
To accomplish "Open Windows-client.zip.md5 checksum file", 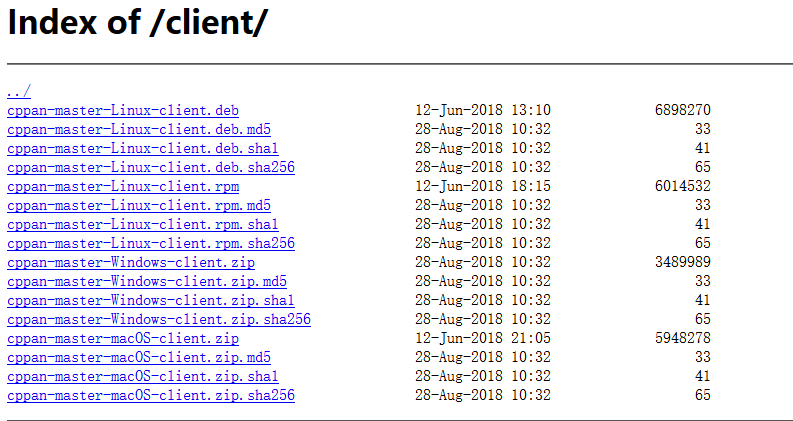I will pyautogui.click(x=146, y=281).
